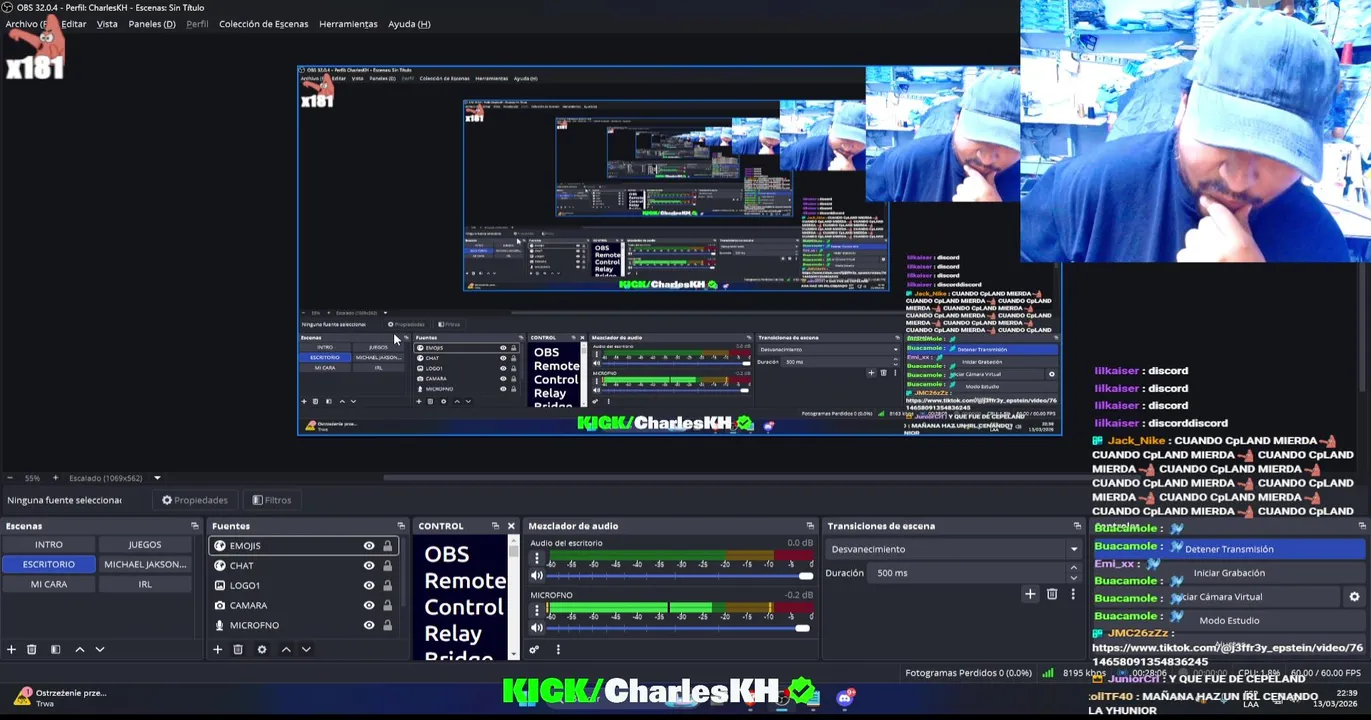Undock Transiciones de escena panel
1371x720 pixels.
click(1077, 526)
